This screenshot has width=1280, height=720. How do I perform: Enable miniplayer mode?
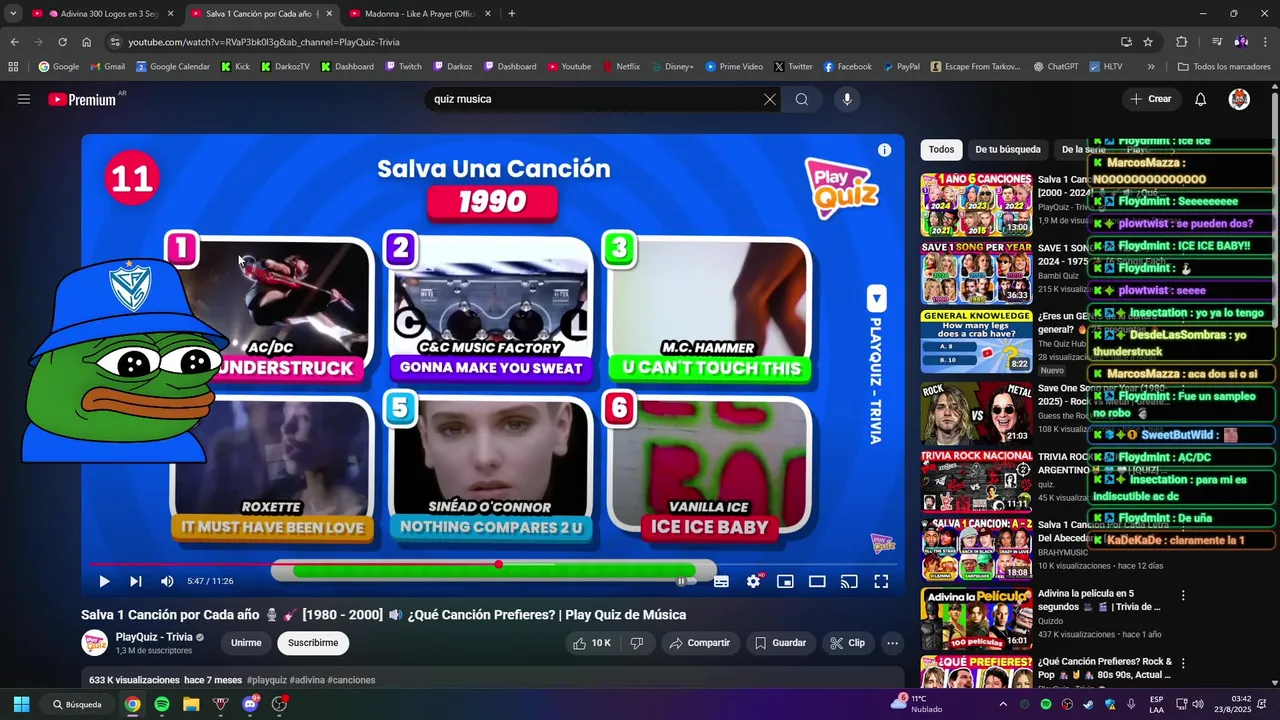pyautogui.click(x=786, y=581)
